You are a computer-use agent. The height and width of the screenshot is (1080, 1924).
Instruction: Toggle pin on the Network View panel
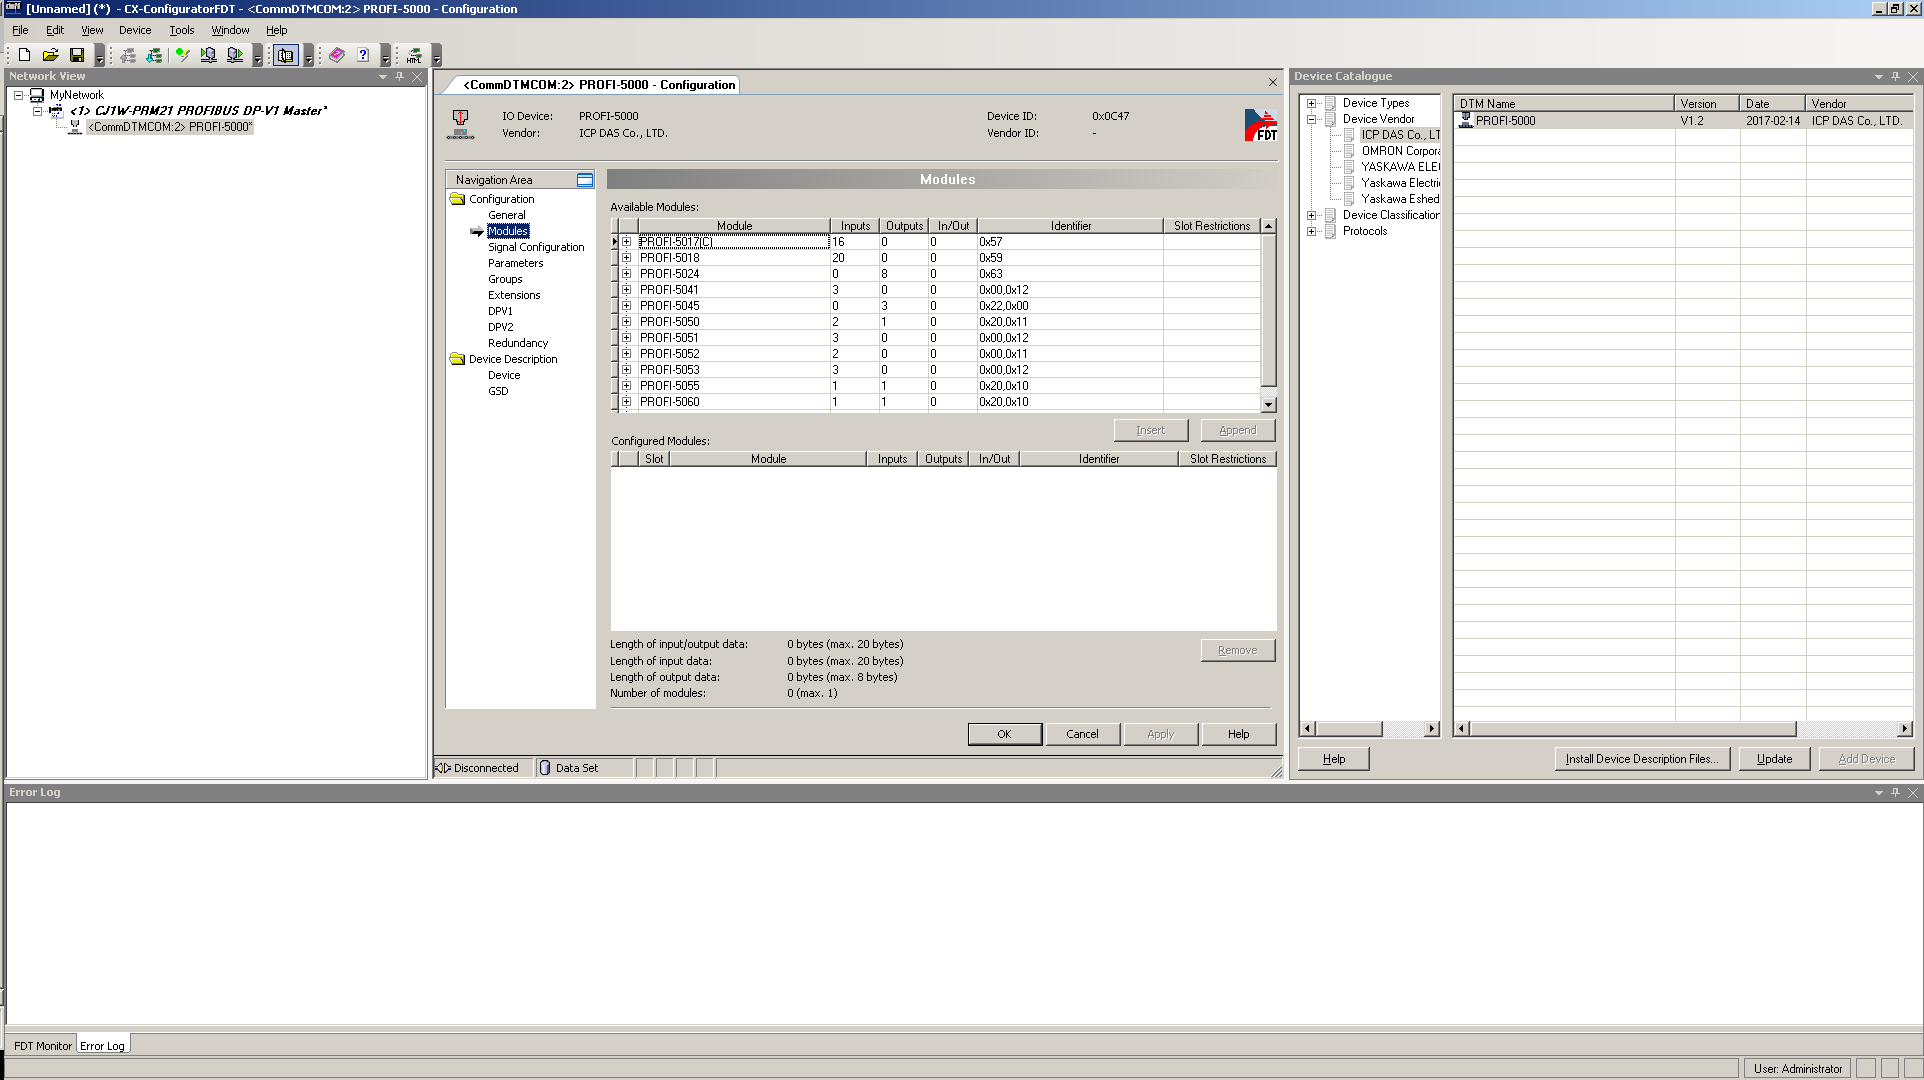point(400,77)
